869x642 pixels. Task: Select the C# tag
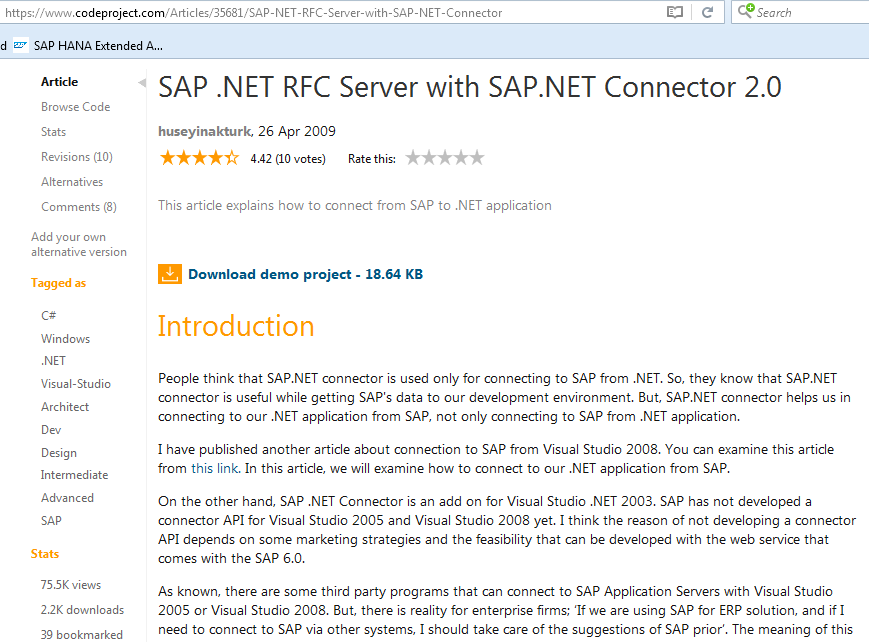tap(48, 315)
